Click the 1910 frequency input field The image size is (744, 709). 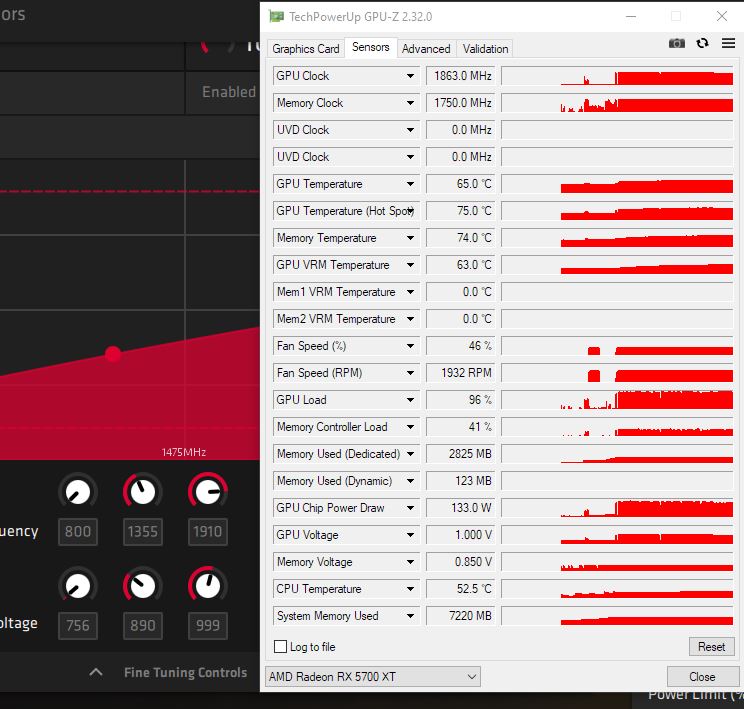click(208, 532)
